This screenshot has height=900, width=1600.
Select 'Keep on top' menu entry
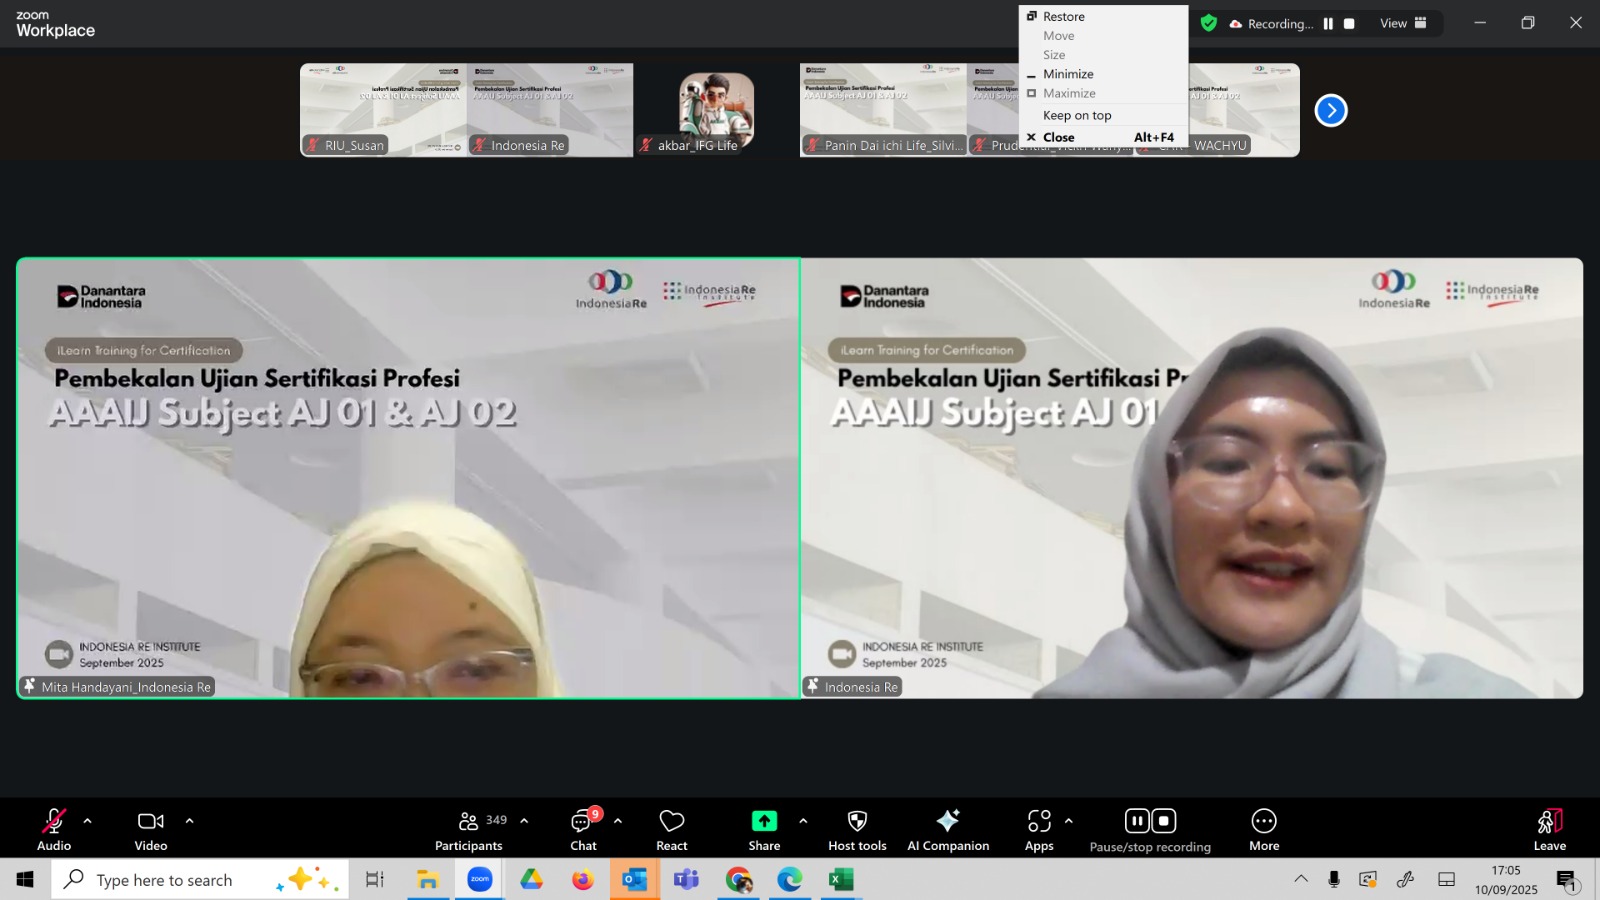point(1077,116)
